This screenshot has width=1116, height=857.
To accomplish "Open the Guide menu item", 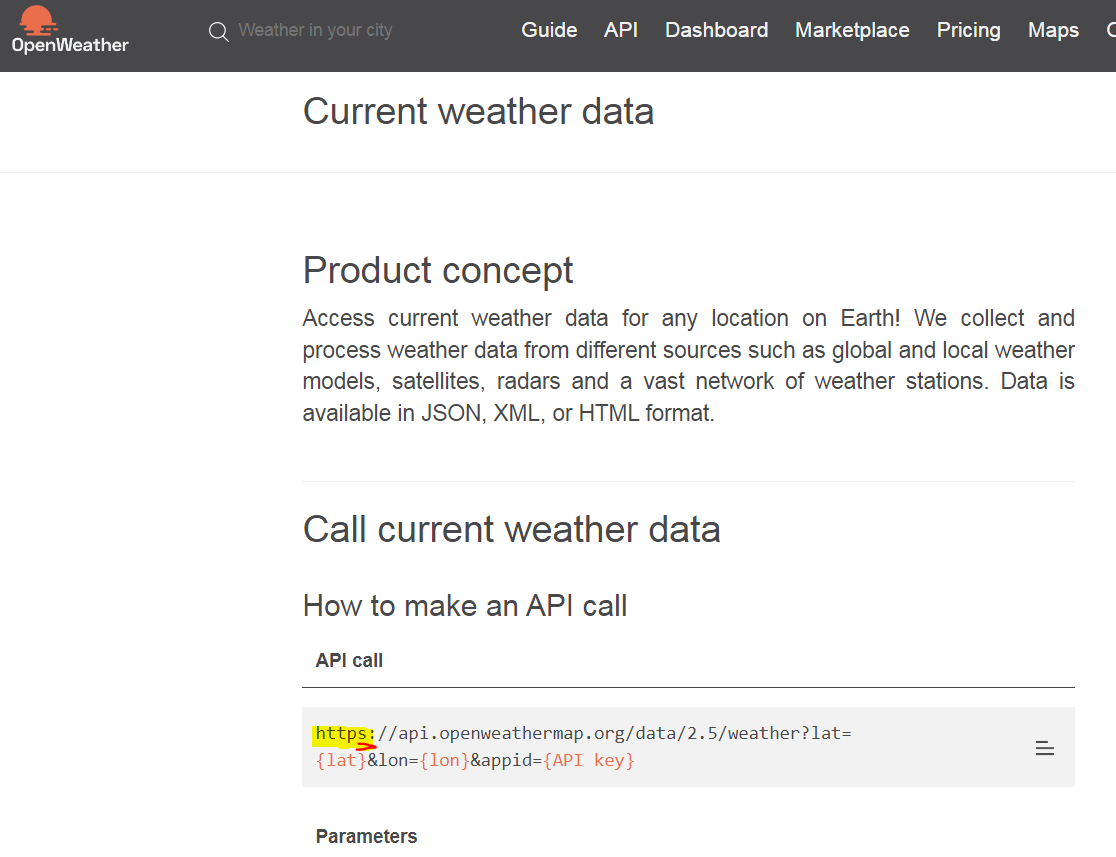I will point(549,31).
